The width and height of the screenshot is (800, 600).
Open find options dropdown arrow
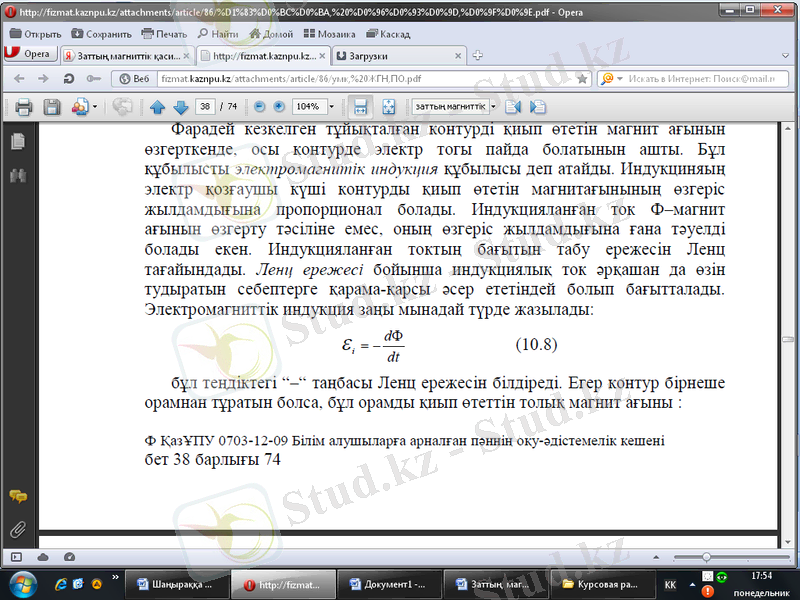pos(493,107)
